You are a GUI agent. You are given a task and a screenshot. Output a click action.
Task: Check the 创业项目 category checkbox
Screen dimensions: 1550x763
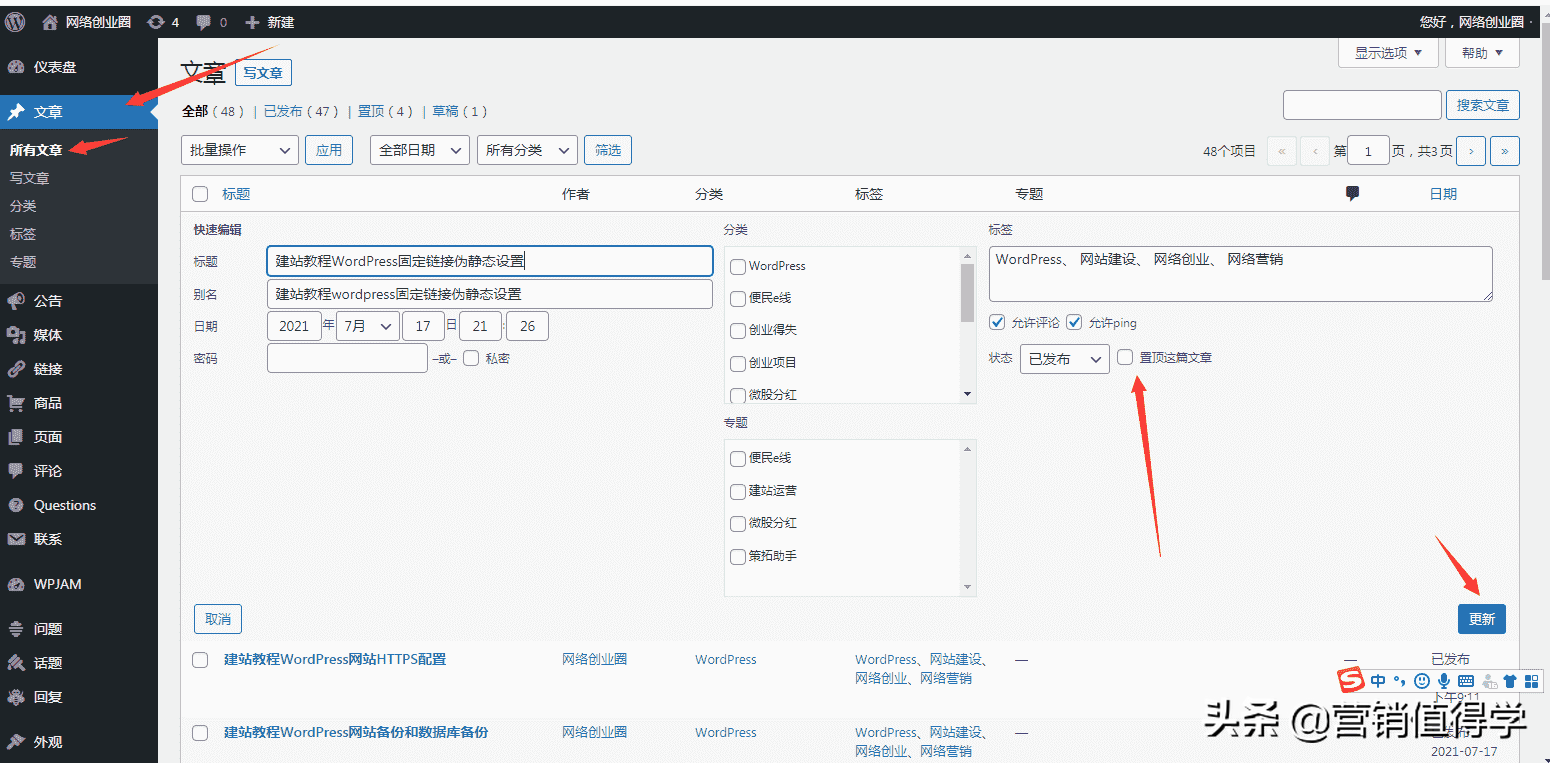click(x=738, y=364)
